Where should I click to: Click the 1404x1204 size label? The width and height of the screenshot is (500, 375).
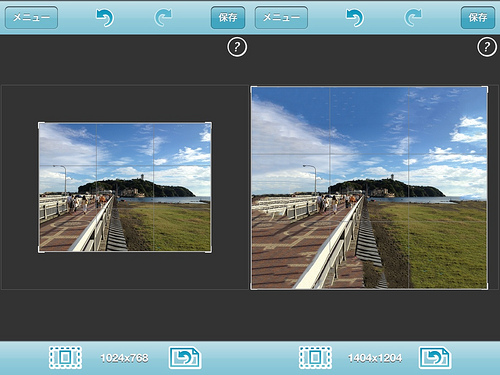[375, 358]
